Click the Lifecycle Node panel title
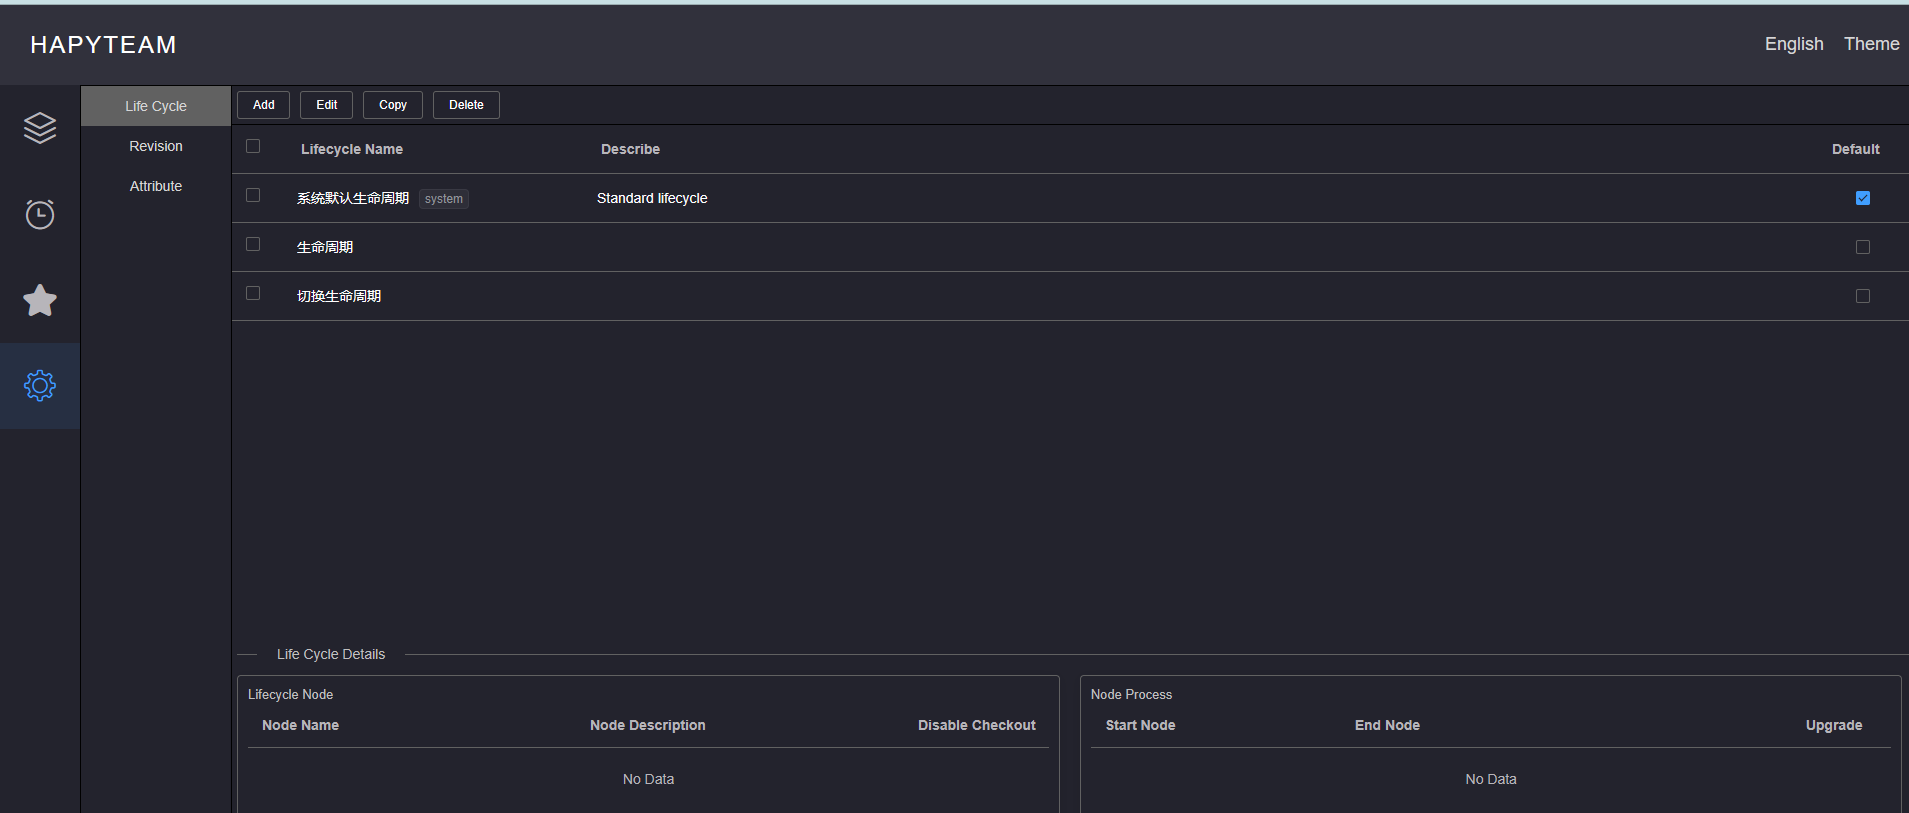The height and width of the screenshot is (813, 1909). tap(290, 694)
